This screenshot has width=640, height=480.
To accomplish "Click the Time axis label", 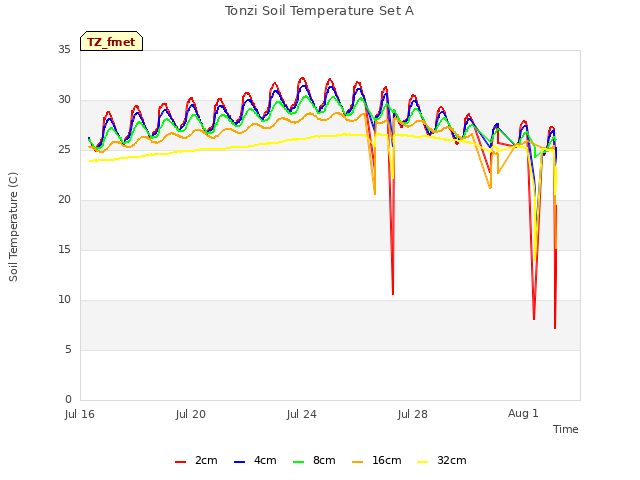I will [x=566, y=429].
